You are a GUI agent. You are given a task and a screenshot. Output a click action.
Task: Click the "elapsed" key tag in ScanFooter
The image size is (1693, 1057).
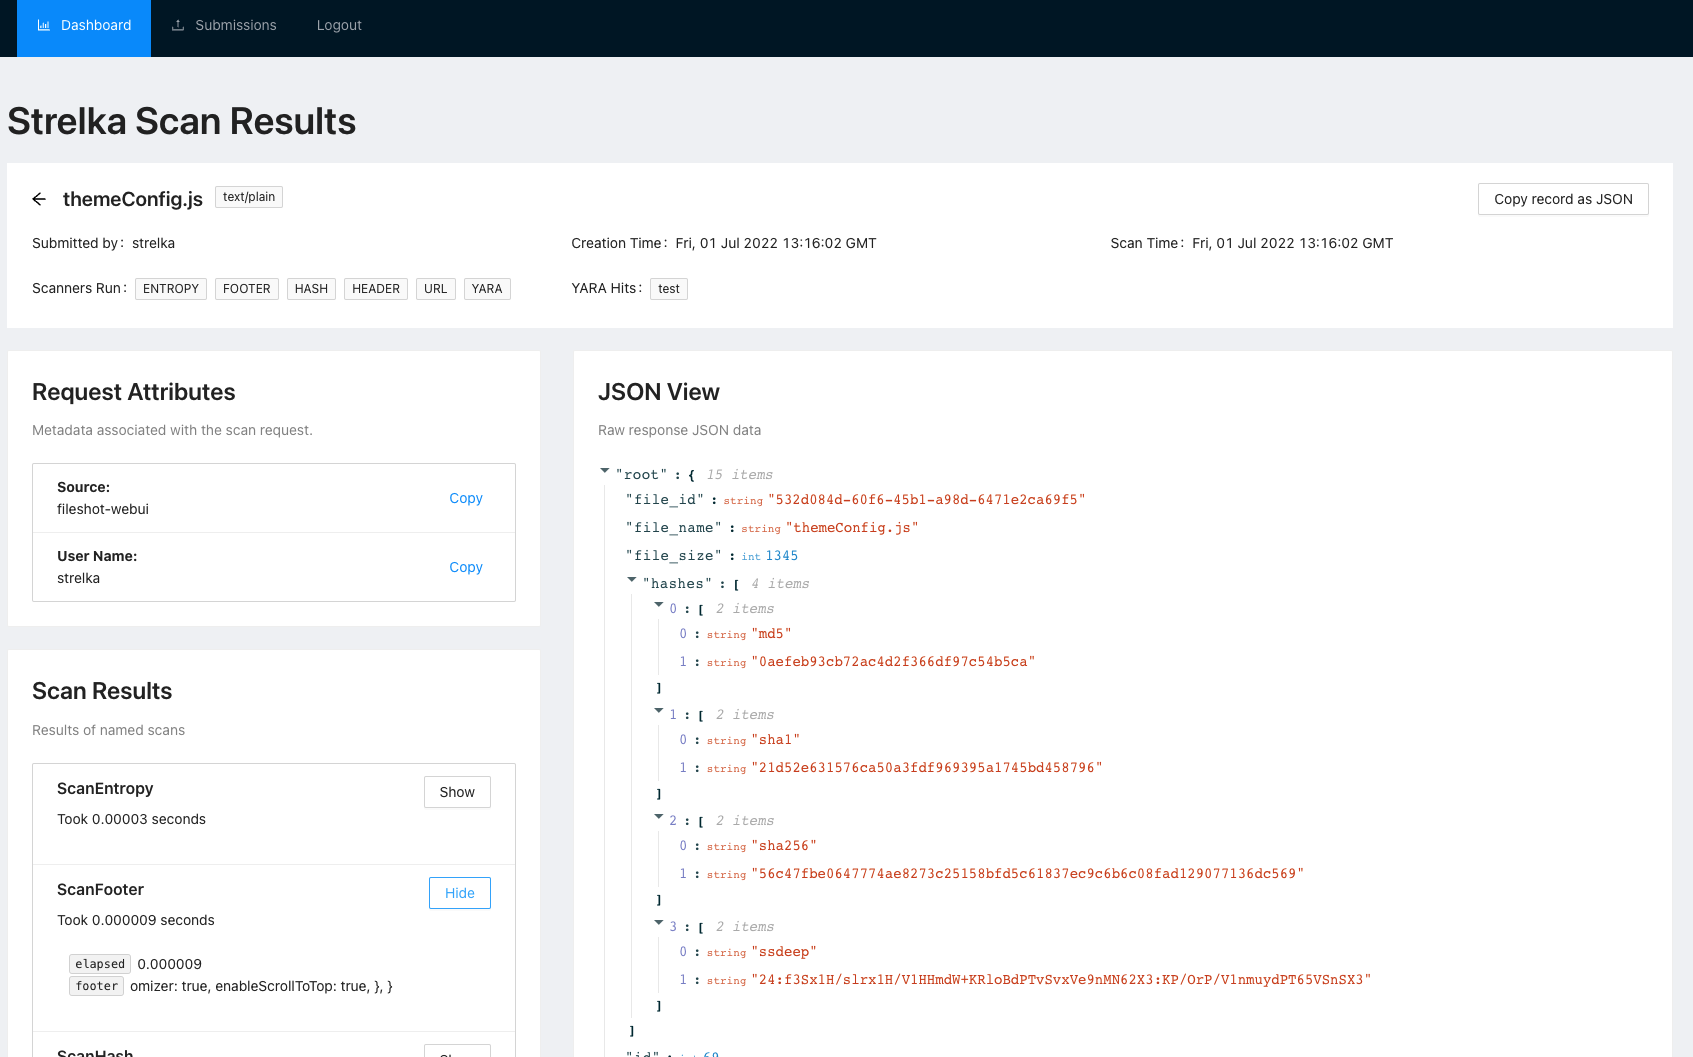pyautogui.click(x=100, y=964)
